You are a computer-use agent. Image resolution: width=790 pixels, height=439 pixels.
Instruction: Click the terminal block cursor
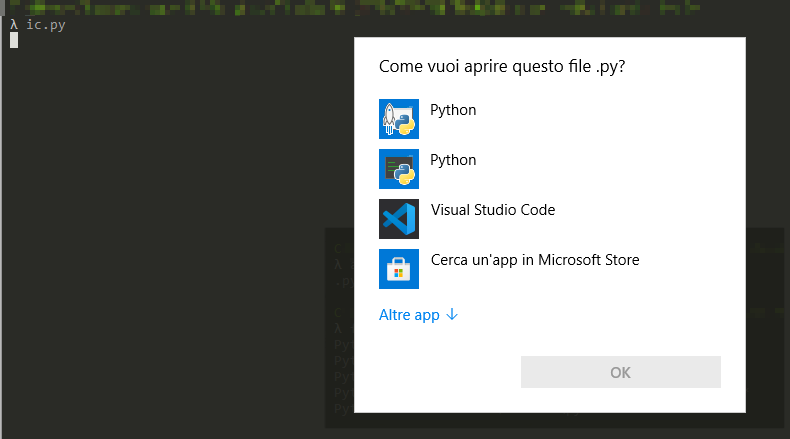pos(14,40)
